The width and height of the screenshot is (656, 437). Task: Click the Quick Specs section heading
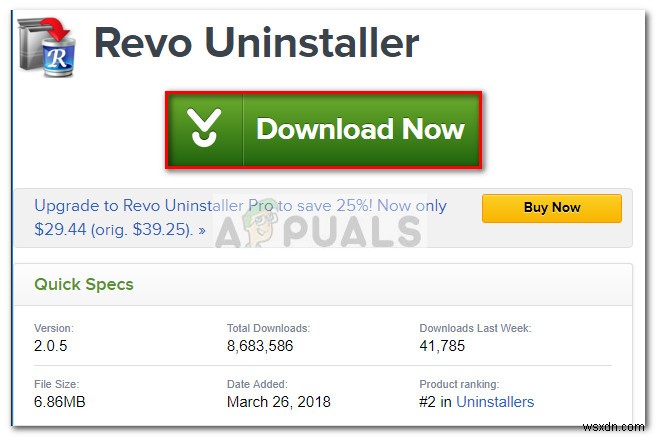tap(84, 285)
